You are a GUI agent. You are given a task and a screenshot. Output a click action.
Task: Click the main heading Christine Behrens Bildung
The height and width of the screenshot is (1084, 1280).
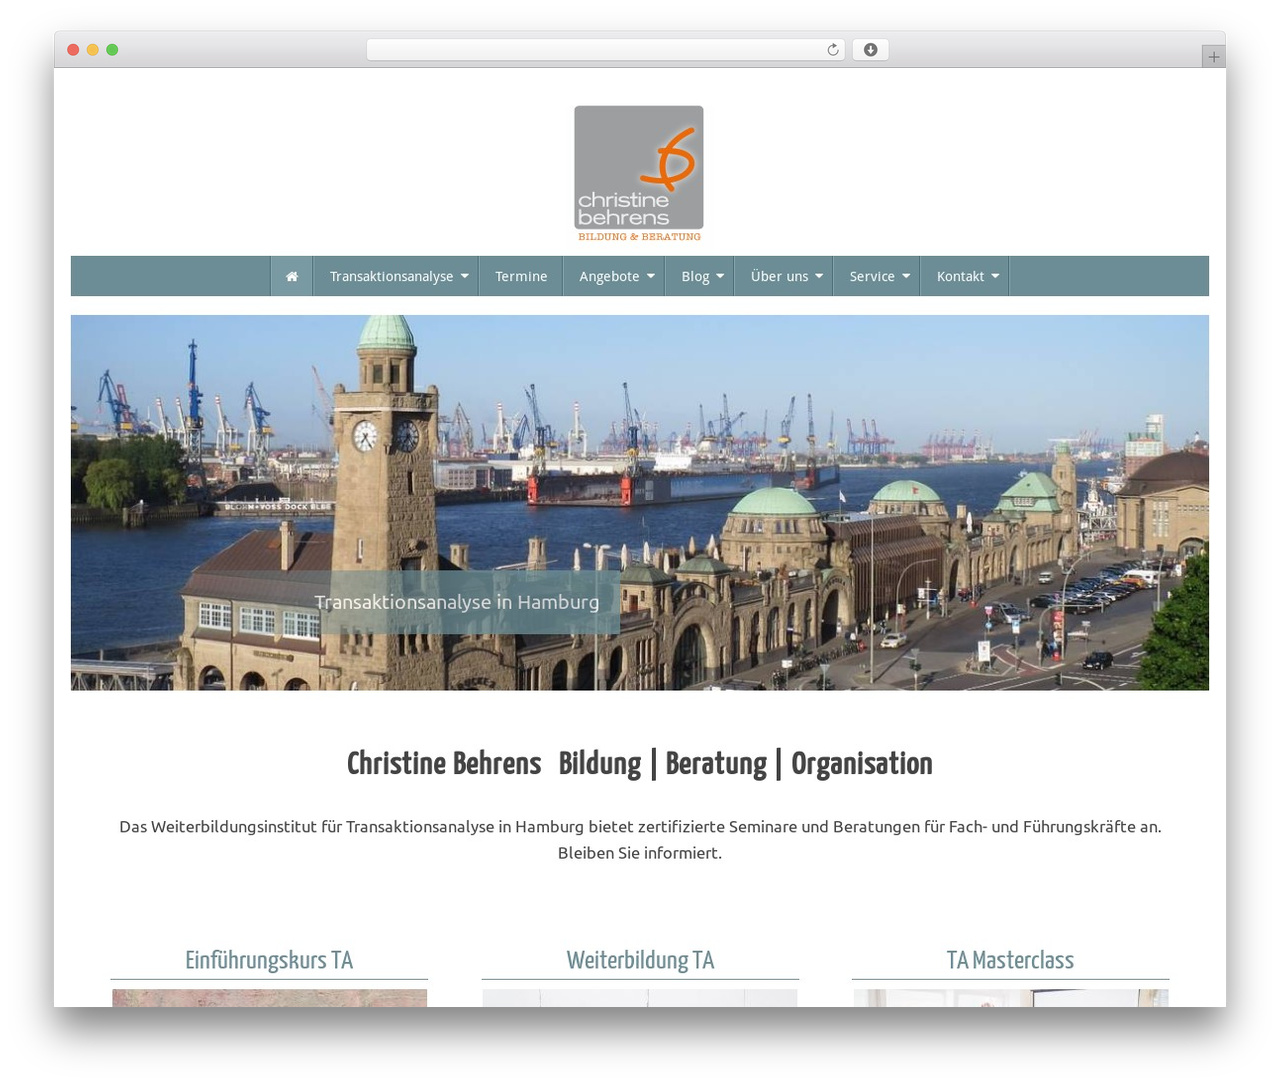[x=640, y=764]
